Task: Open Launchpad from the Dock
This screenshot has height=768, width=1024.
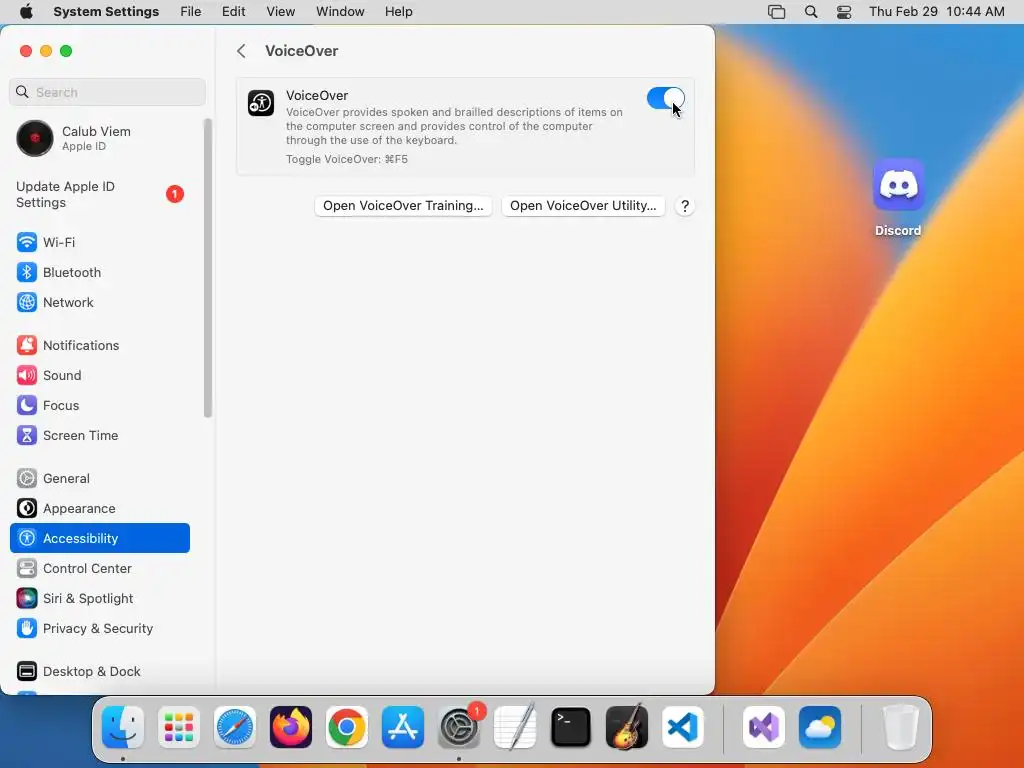Action: (x=179, y=727)
